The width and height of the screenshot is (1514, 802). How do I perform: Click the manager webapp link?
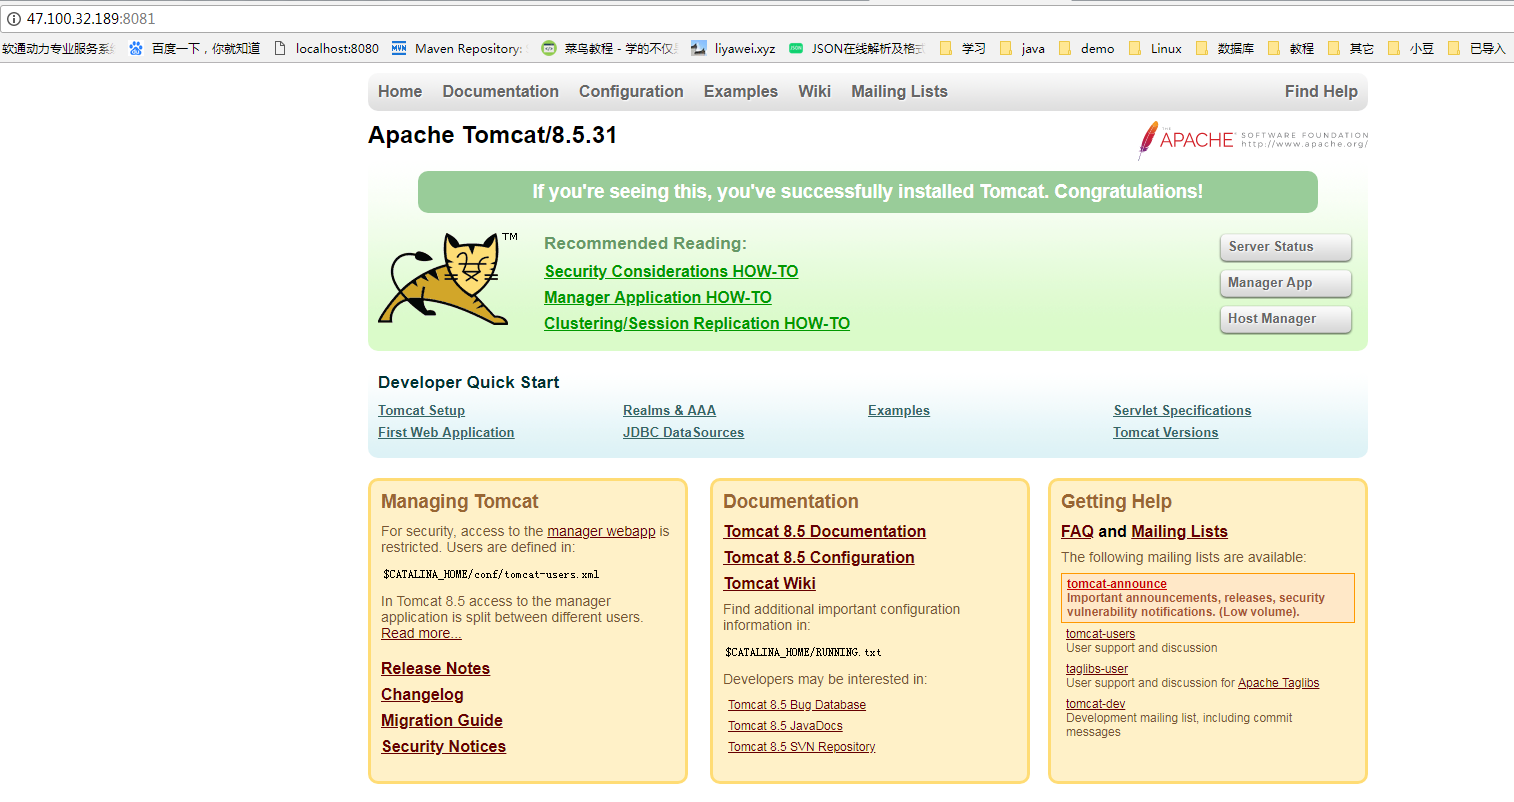click(601, 531)
